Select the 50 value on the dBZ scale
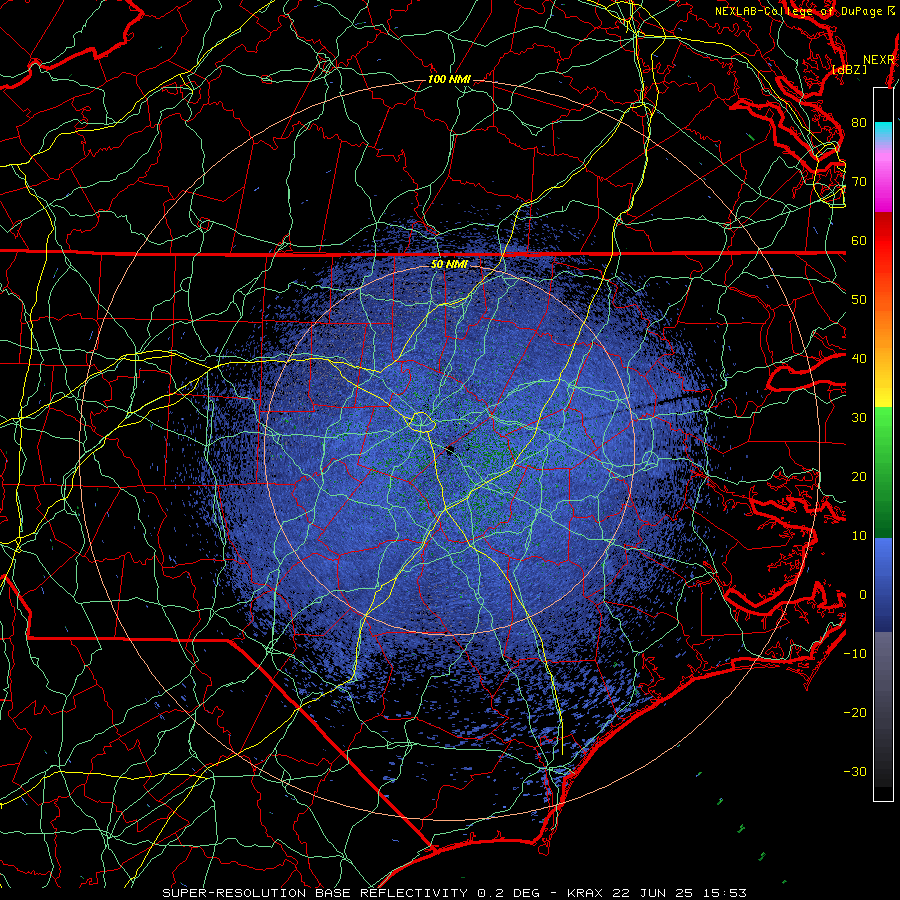Screen dimensions: 900x900 point(859,300)
